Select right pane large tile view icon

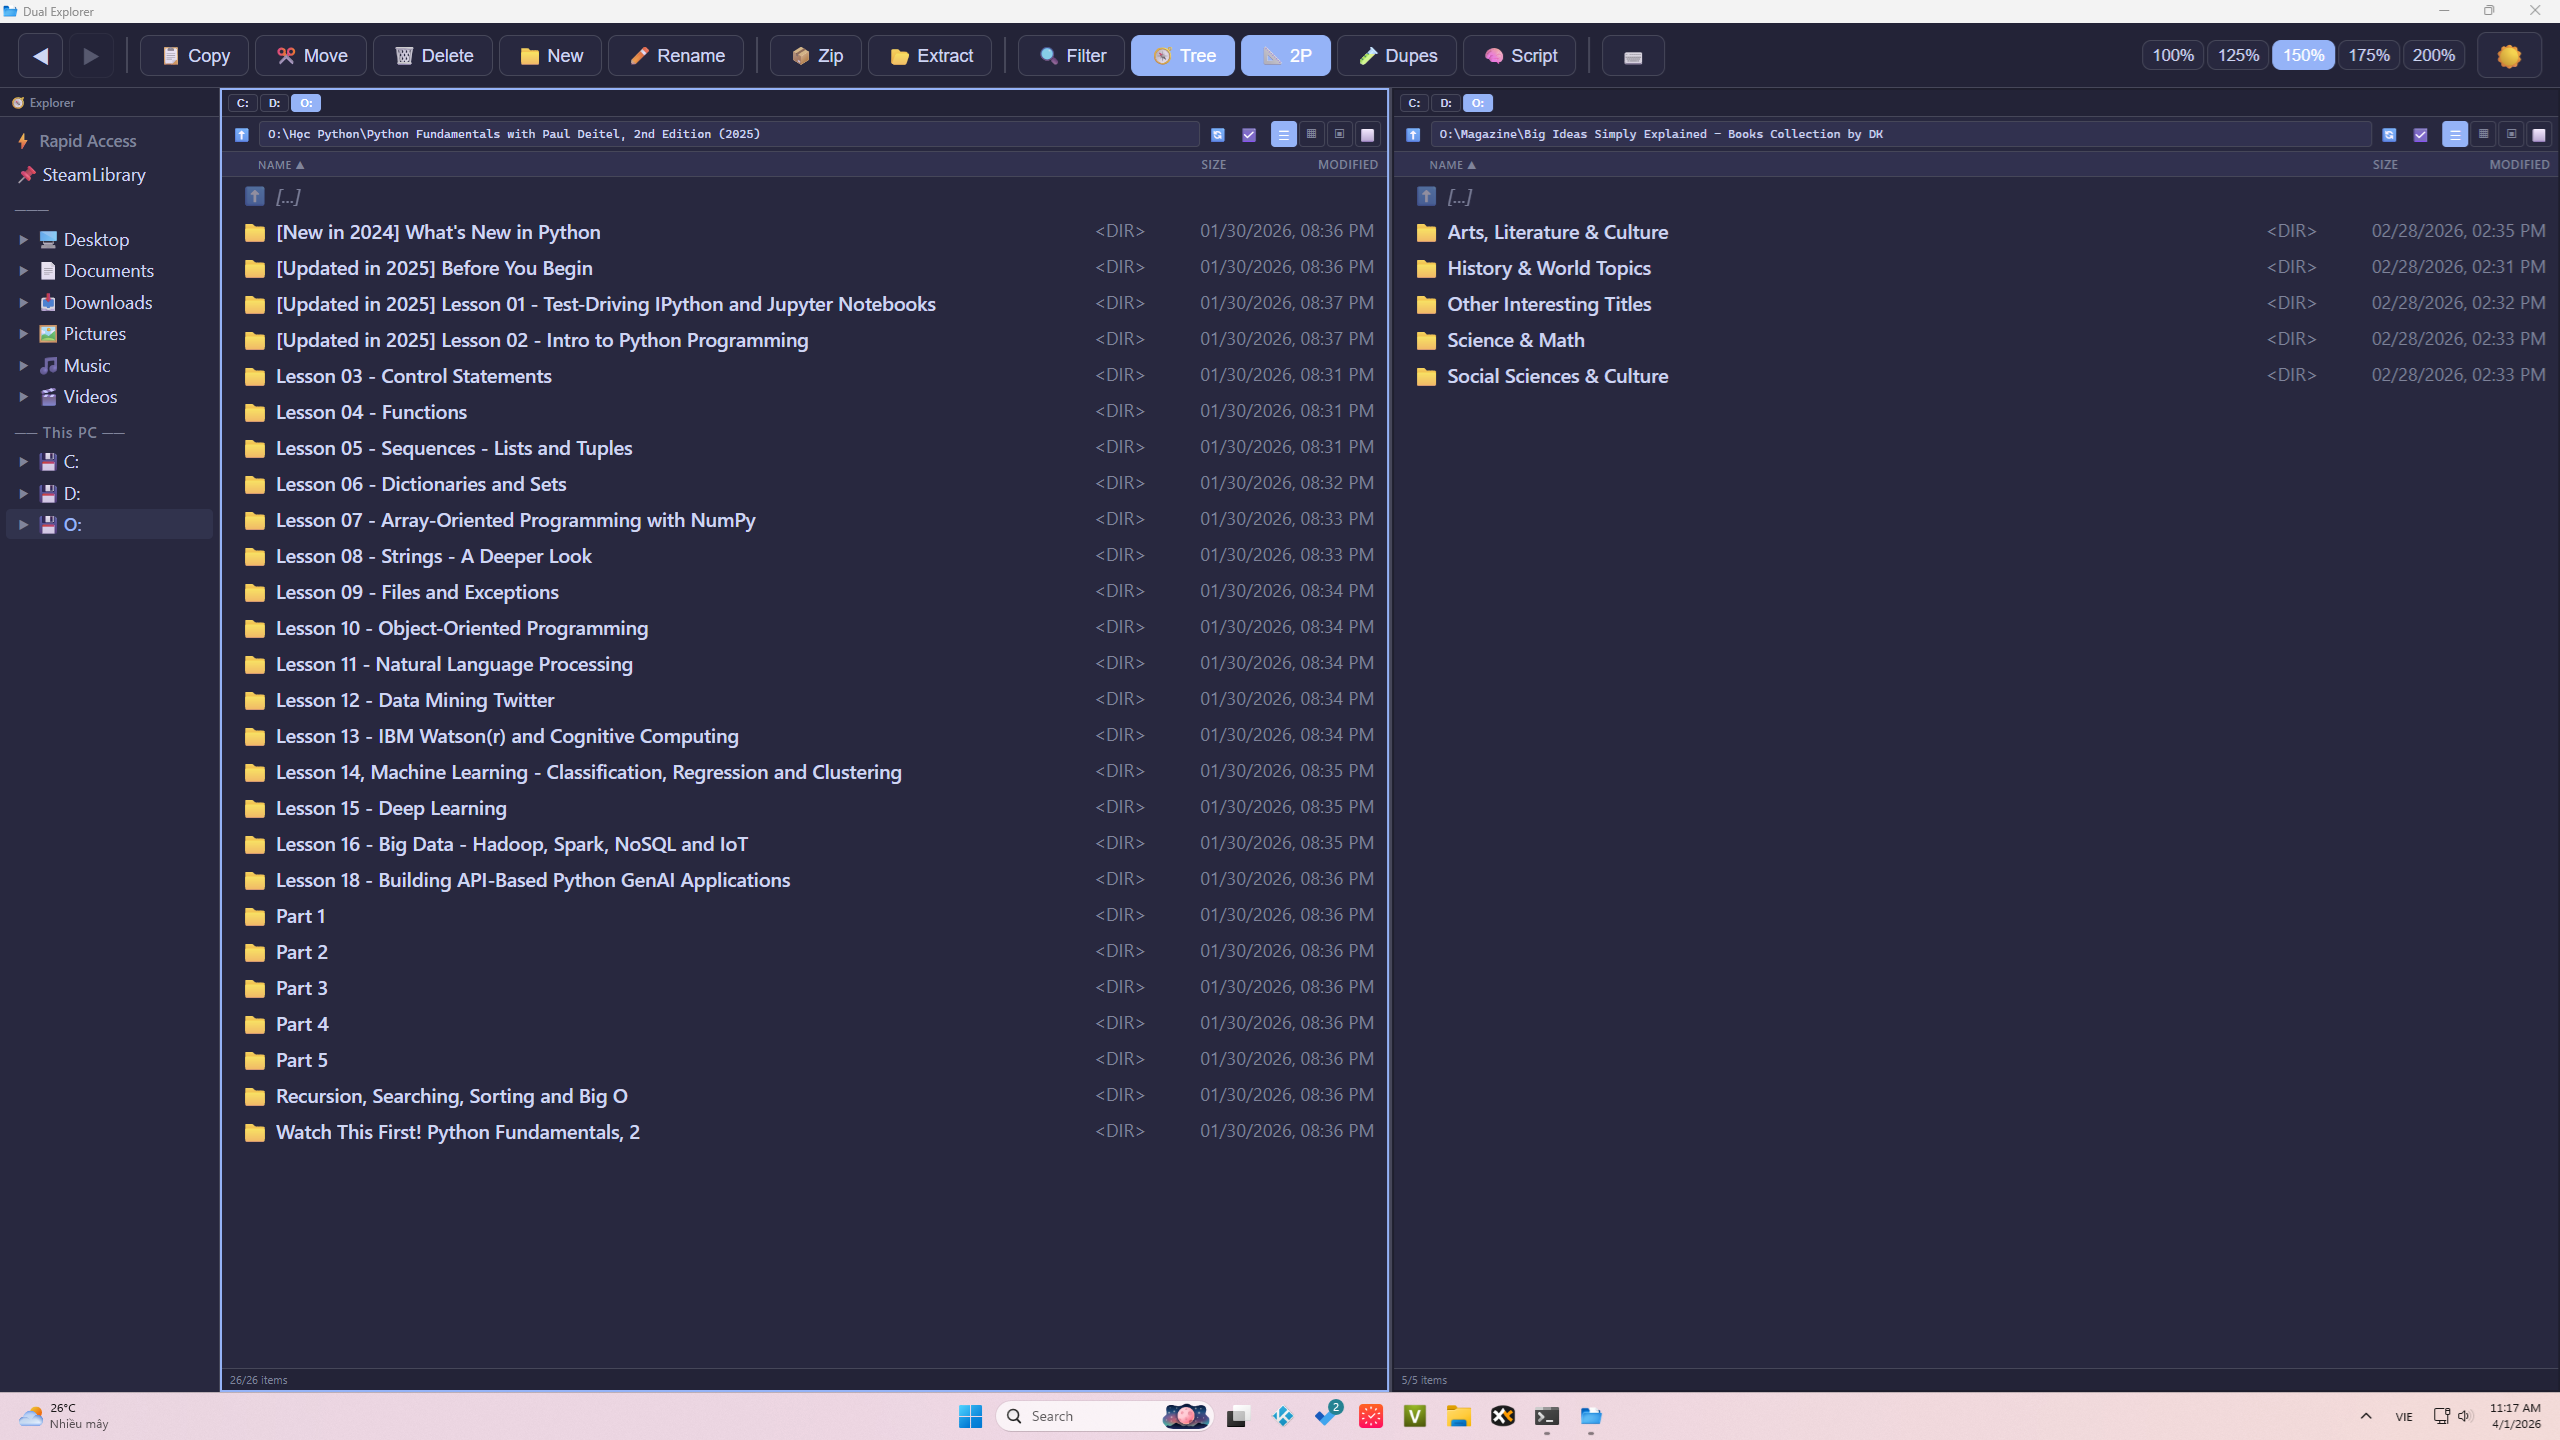tap(2539, 134)
